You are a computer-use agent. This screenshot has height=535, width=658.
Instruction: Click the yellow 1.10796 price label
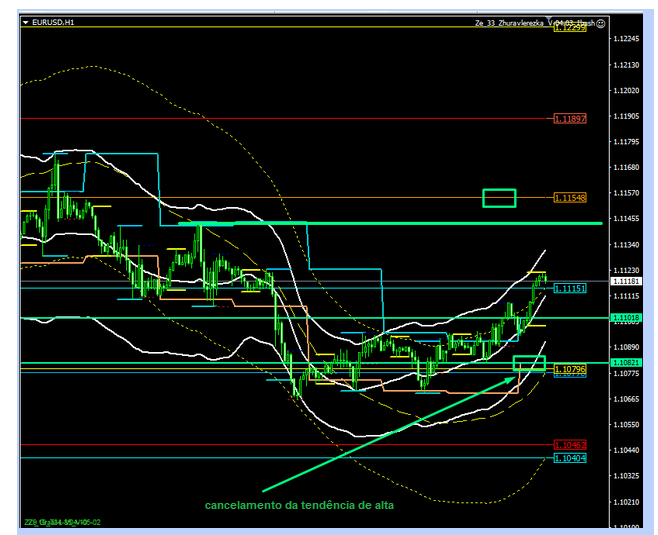tap(569, 369)
